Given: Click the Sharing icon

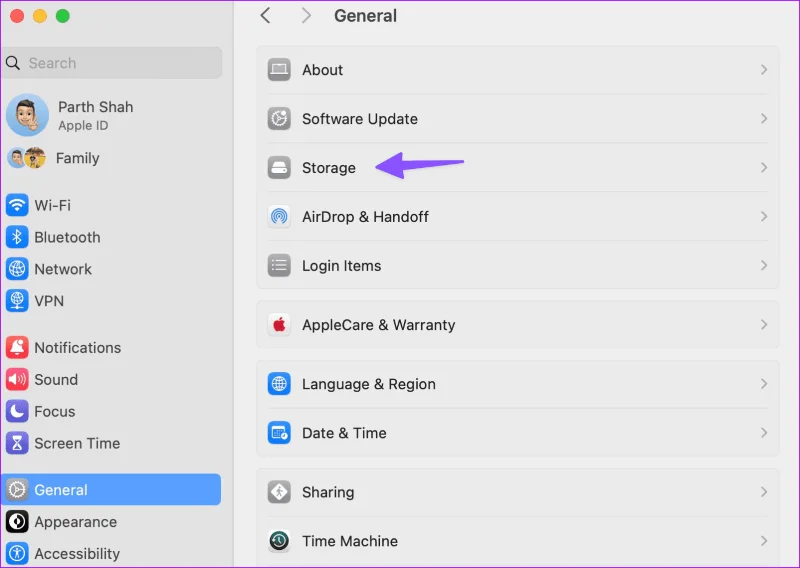Looking at the screenshot, I should [x=279, y=492].
